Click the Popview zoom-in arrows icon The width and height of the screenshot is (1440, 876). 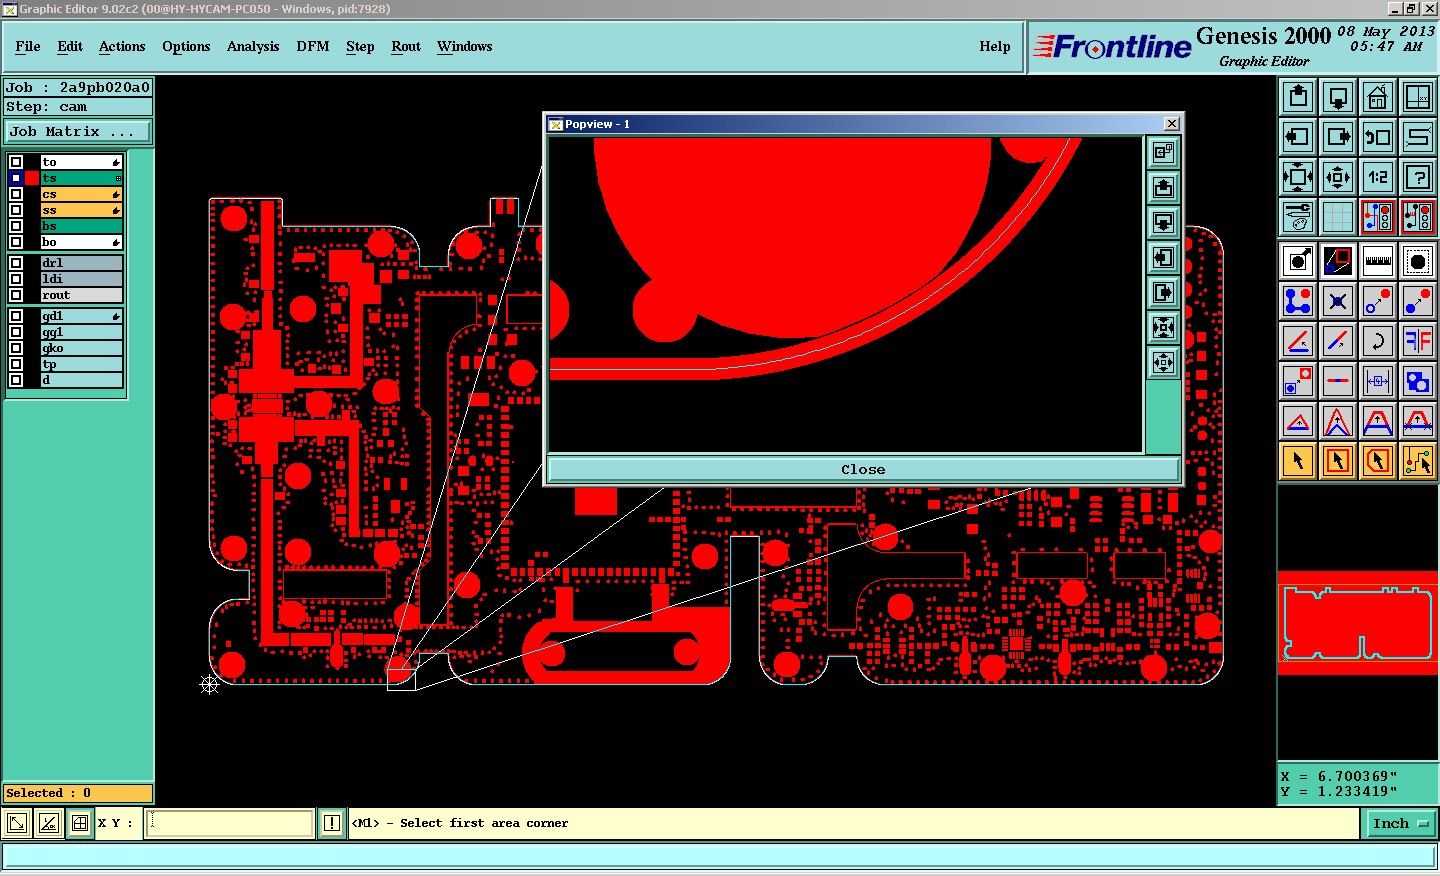1164,327
